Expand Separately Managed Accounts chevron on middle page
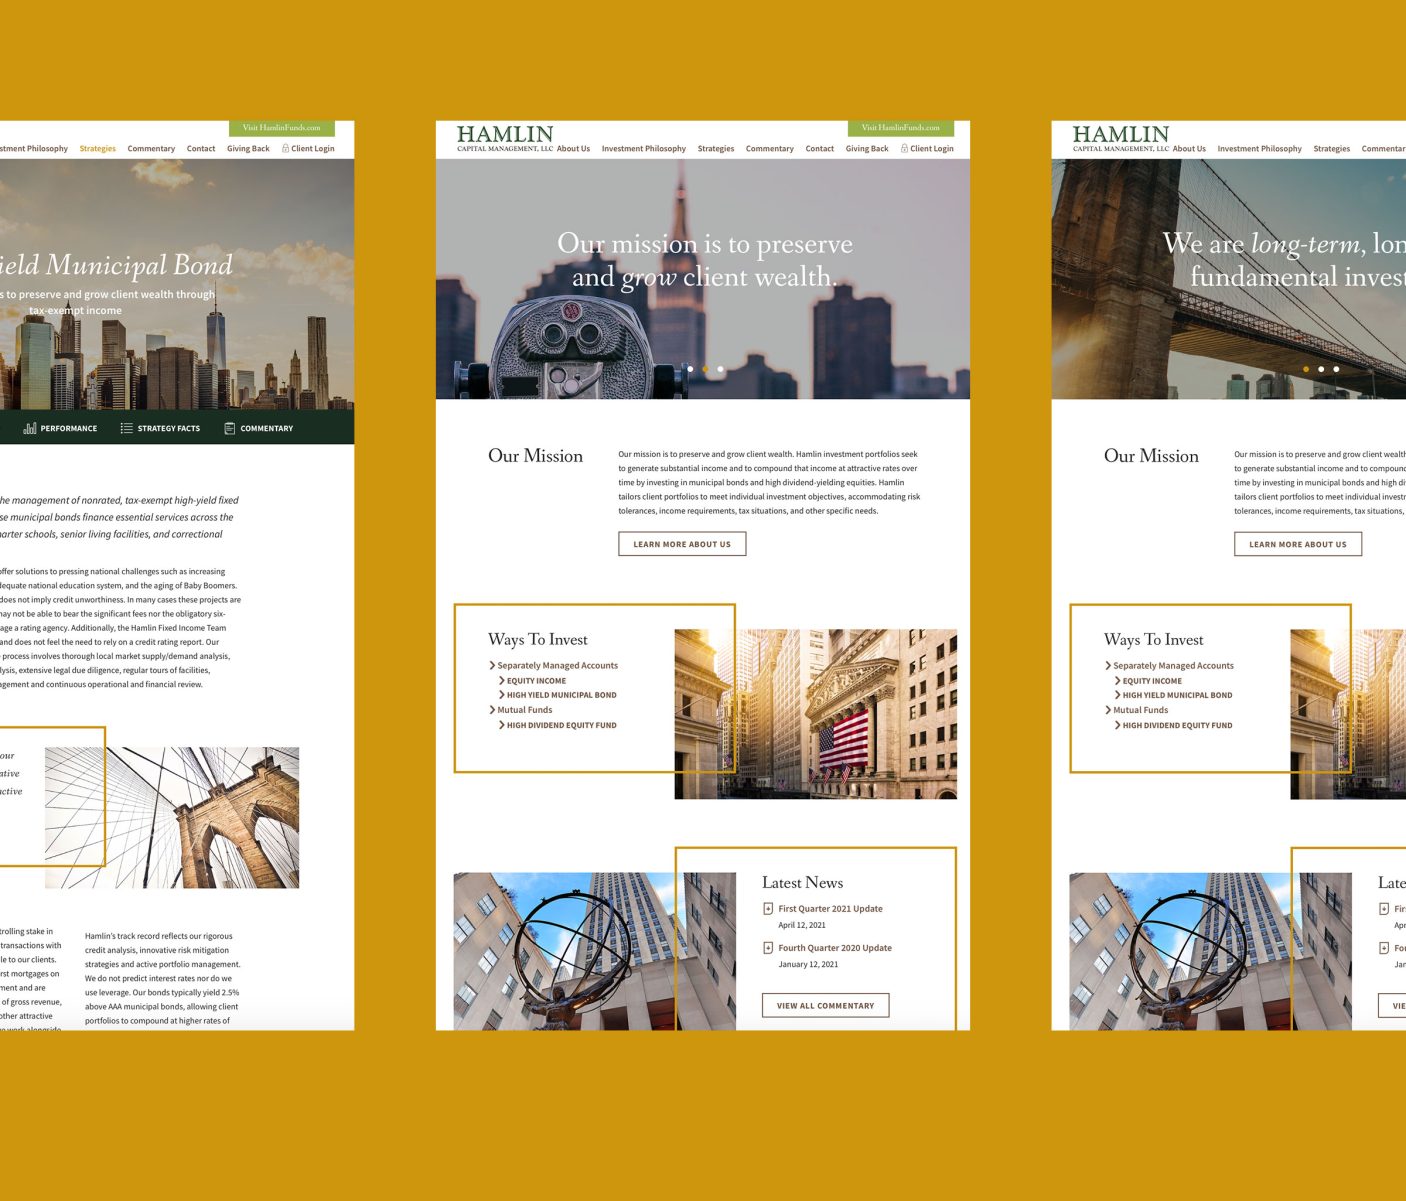Viewport: 1406px width, 1201px height. coord(492,665)
